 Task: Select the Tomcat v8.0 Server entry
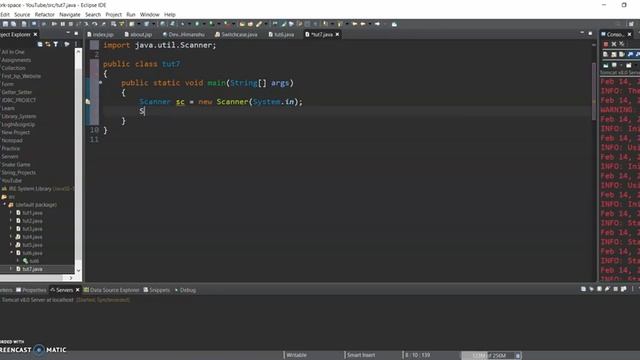(65, 300)
